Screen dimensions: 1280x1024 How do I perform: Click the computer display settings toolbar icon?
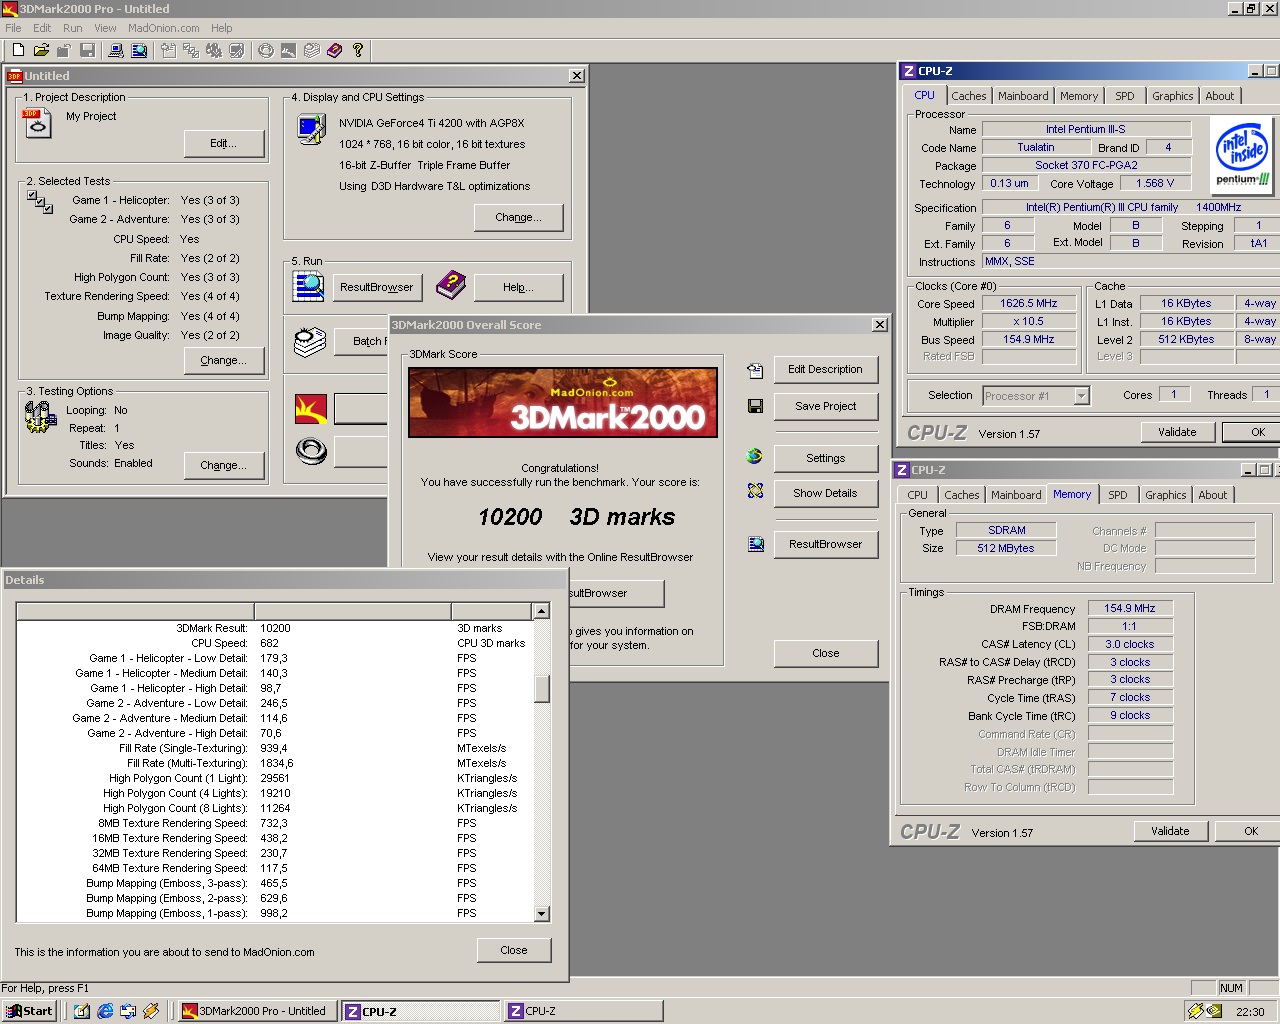pos(116,50)
